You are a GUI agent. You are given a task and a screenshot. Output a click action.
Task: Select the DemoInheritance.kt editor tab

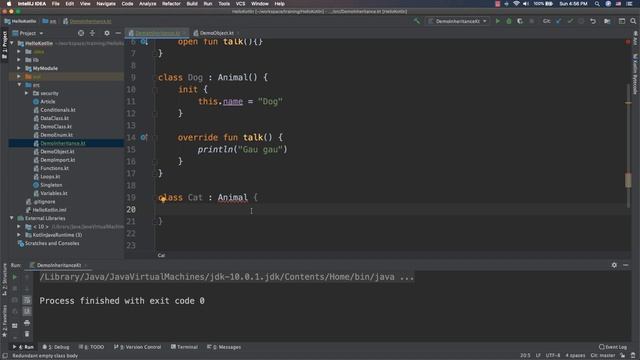pyautogui.click(x=157, y=33)
